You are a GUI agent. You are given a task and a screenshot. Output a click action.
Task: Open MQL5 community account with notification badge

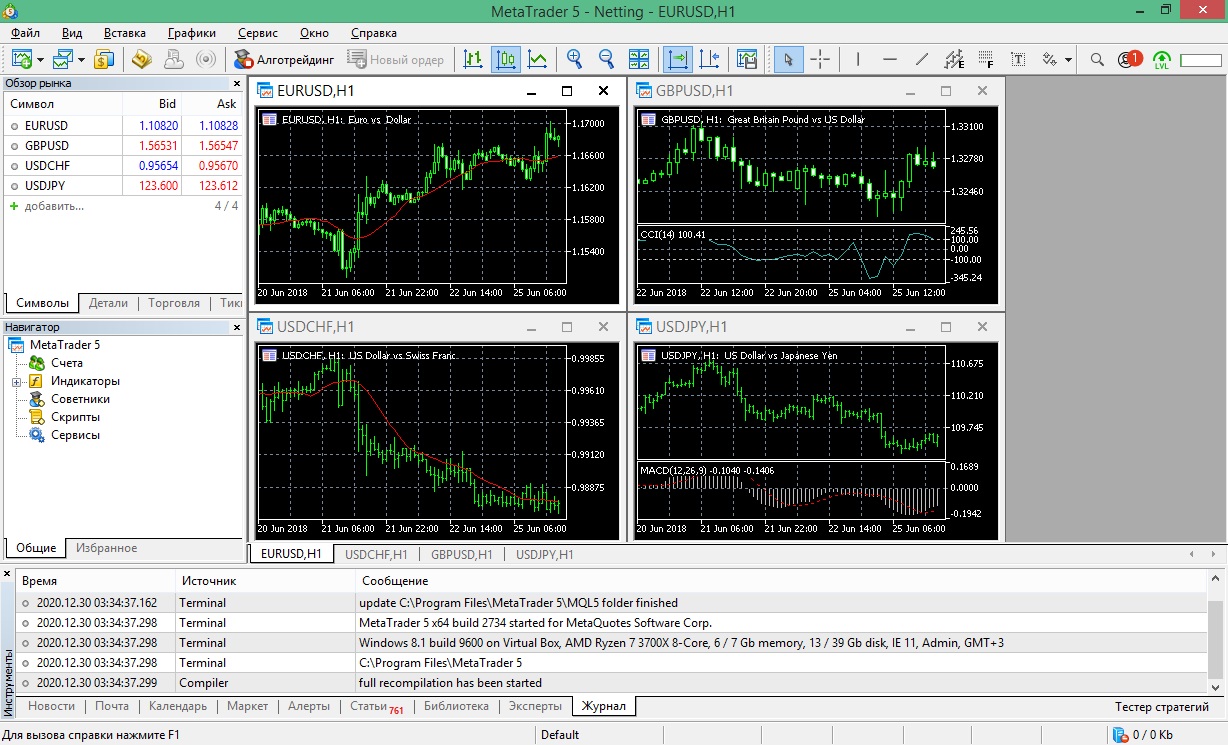[1129, 59]
